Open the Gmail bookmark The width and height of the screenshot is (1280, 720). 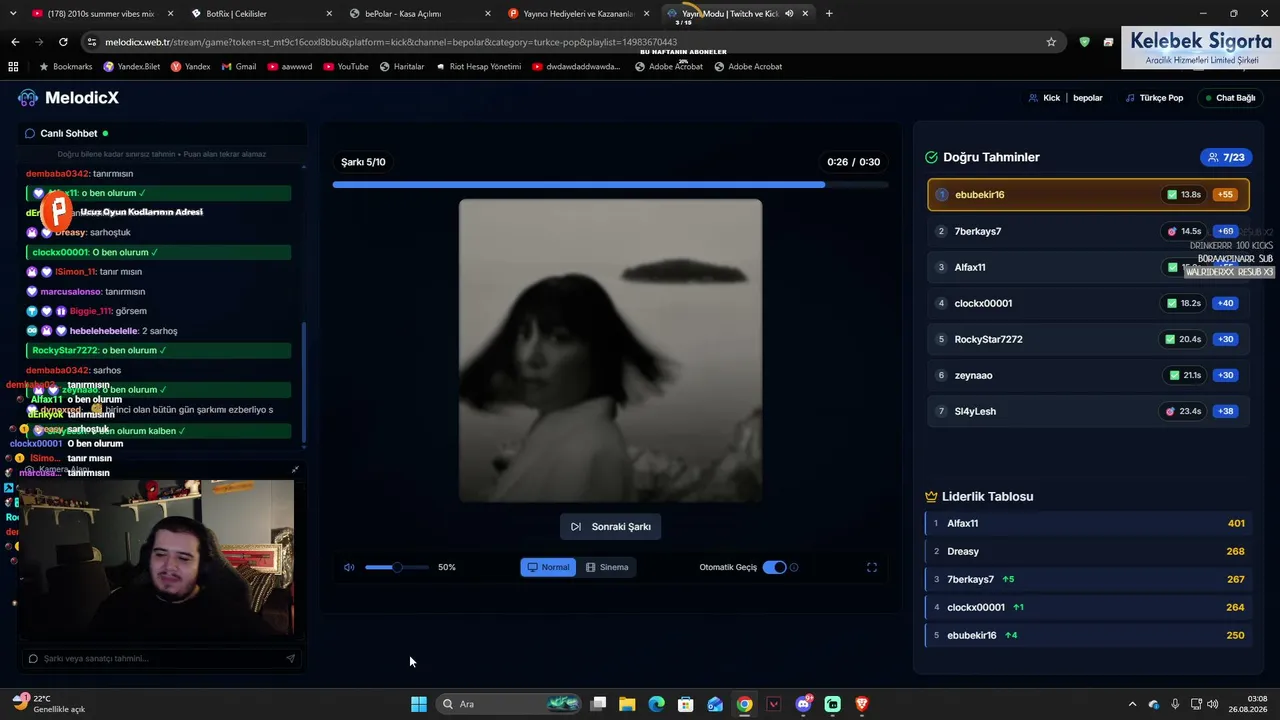(x=238, y=66)
